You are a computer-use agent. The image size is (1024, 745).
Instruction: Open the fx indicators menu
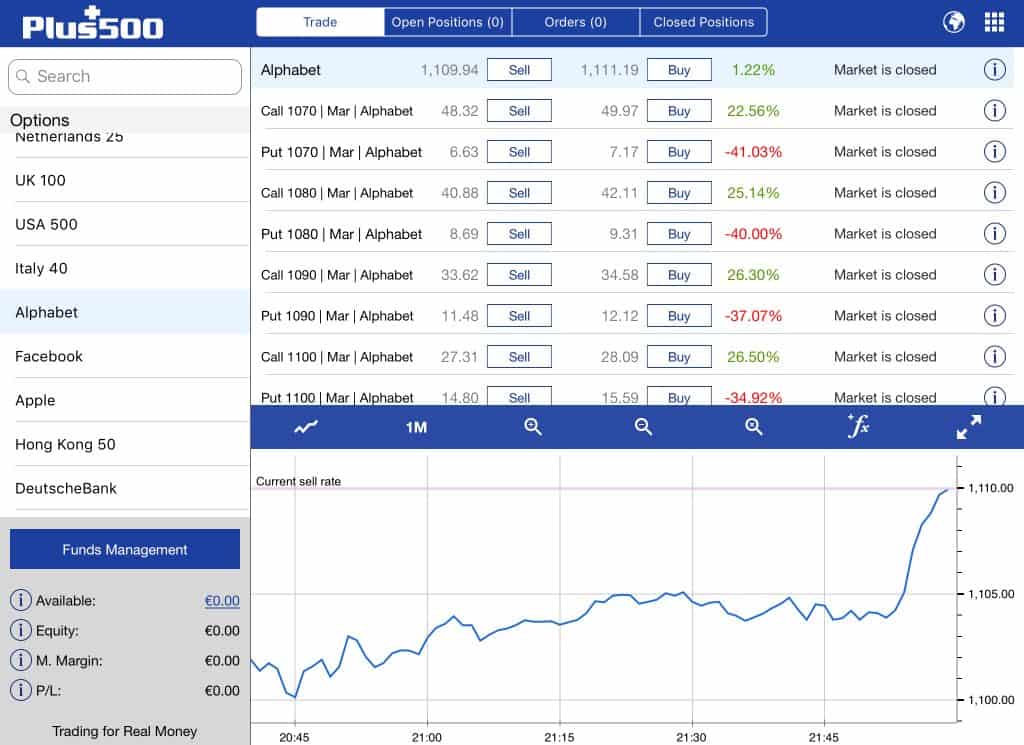[858, 427]
